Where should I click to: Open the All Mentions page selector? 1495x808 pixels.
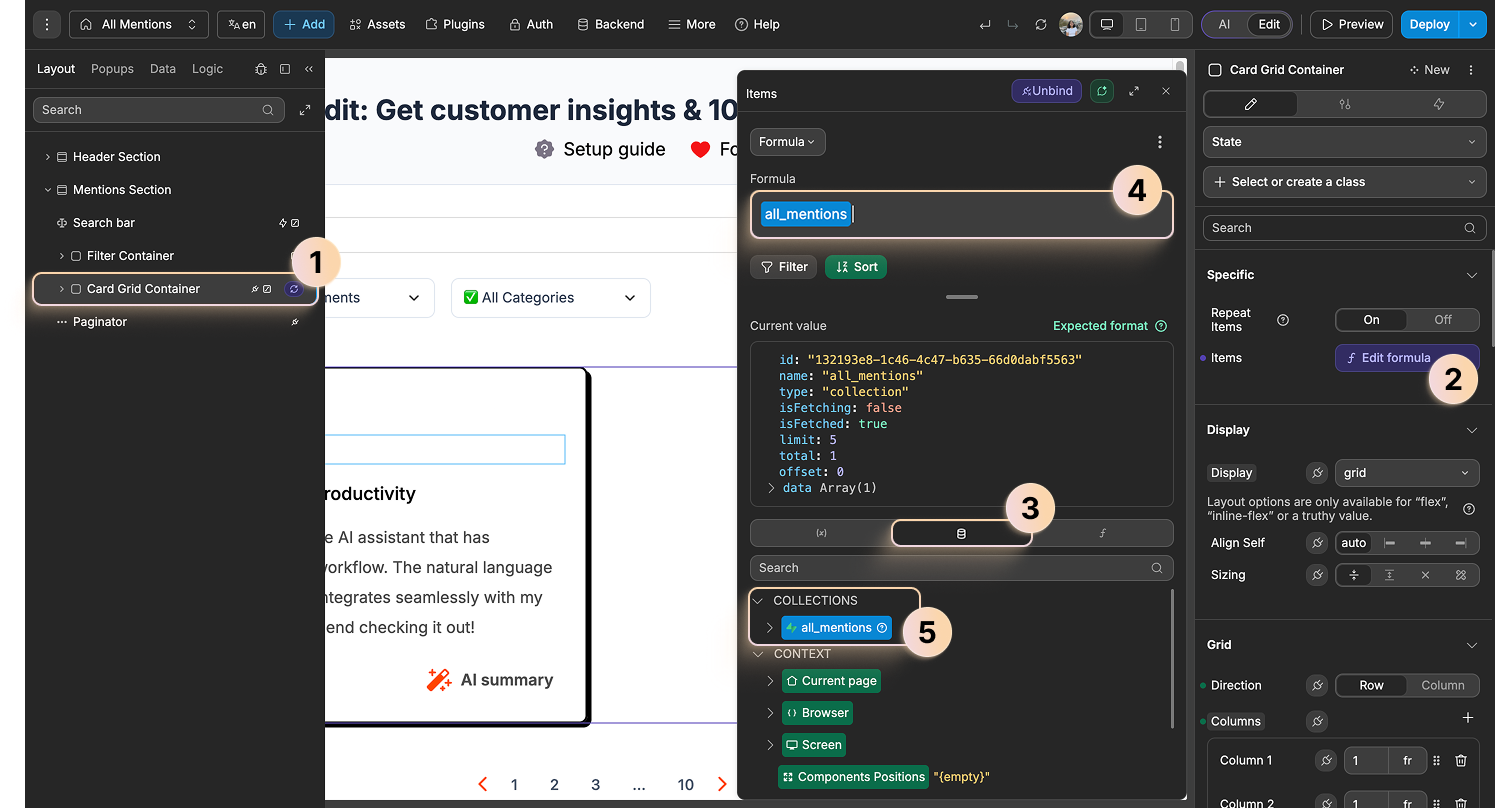139,24
